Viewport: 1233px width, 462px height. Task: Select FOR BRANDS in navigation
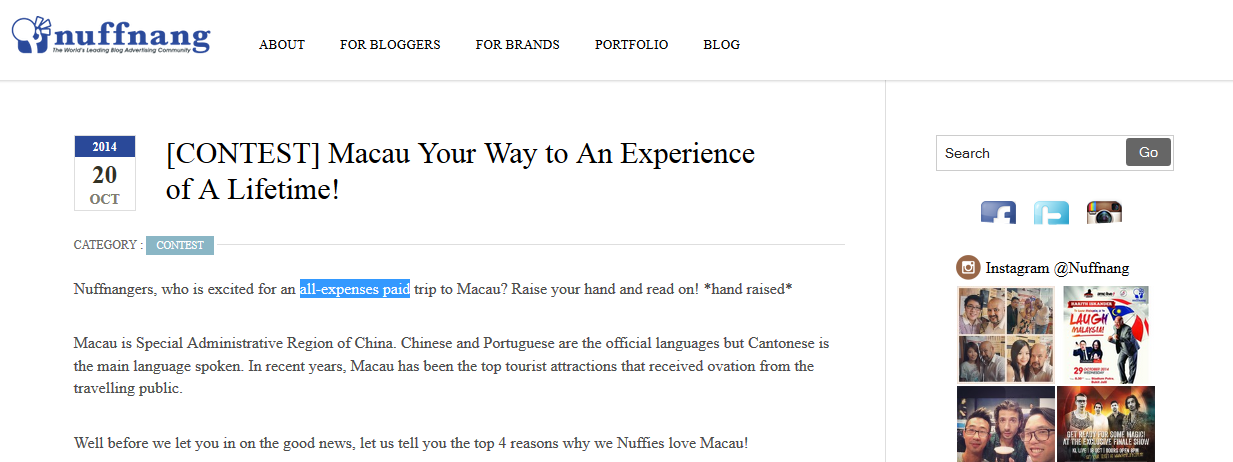pyautogui.click(x=517, y=44)
